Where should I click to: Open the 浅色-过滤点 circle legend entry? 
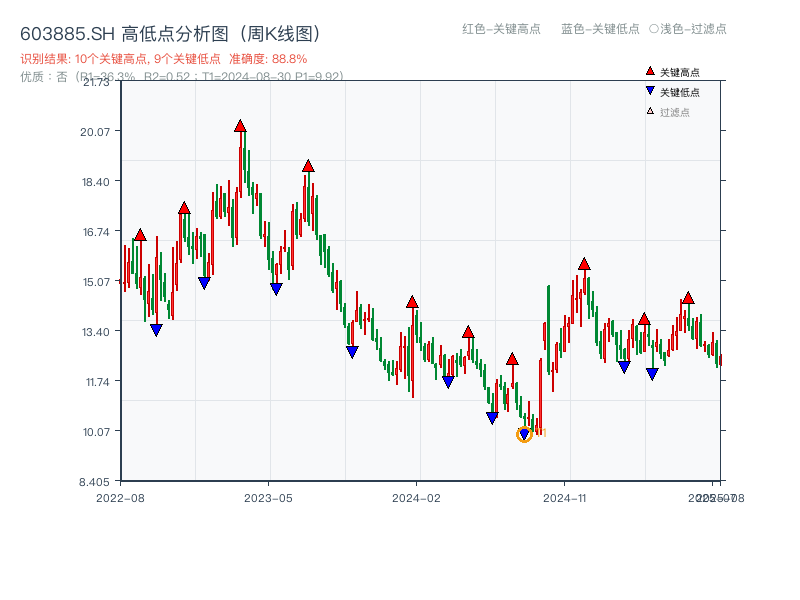pos(690,30)
